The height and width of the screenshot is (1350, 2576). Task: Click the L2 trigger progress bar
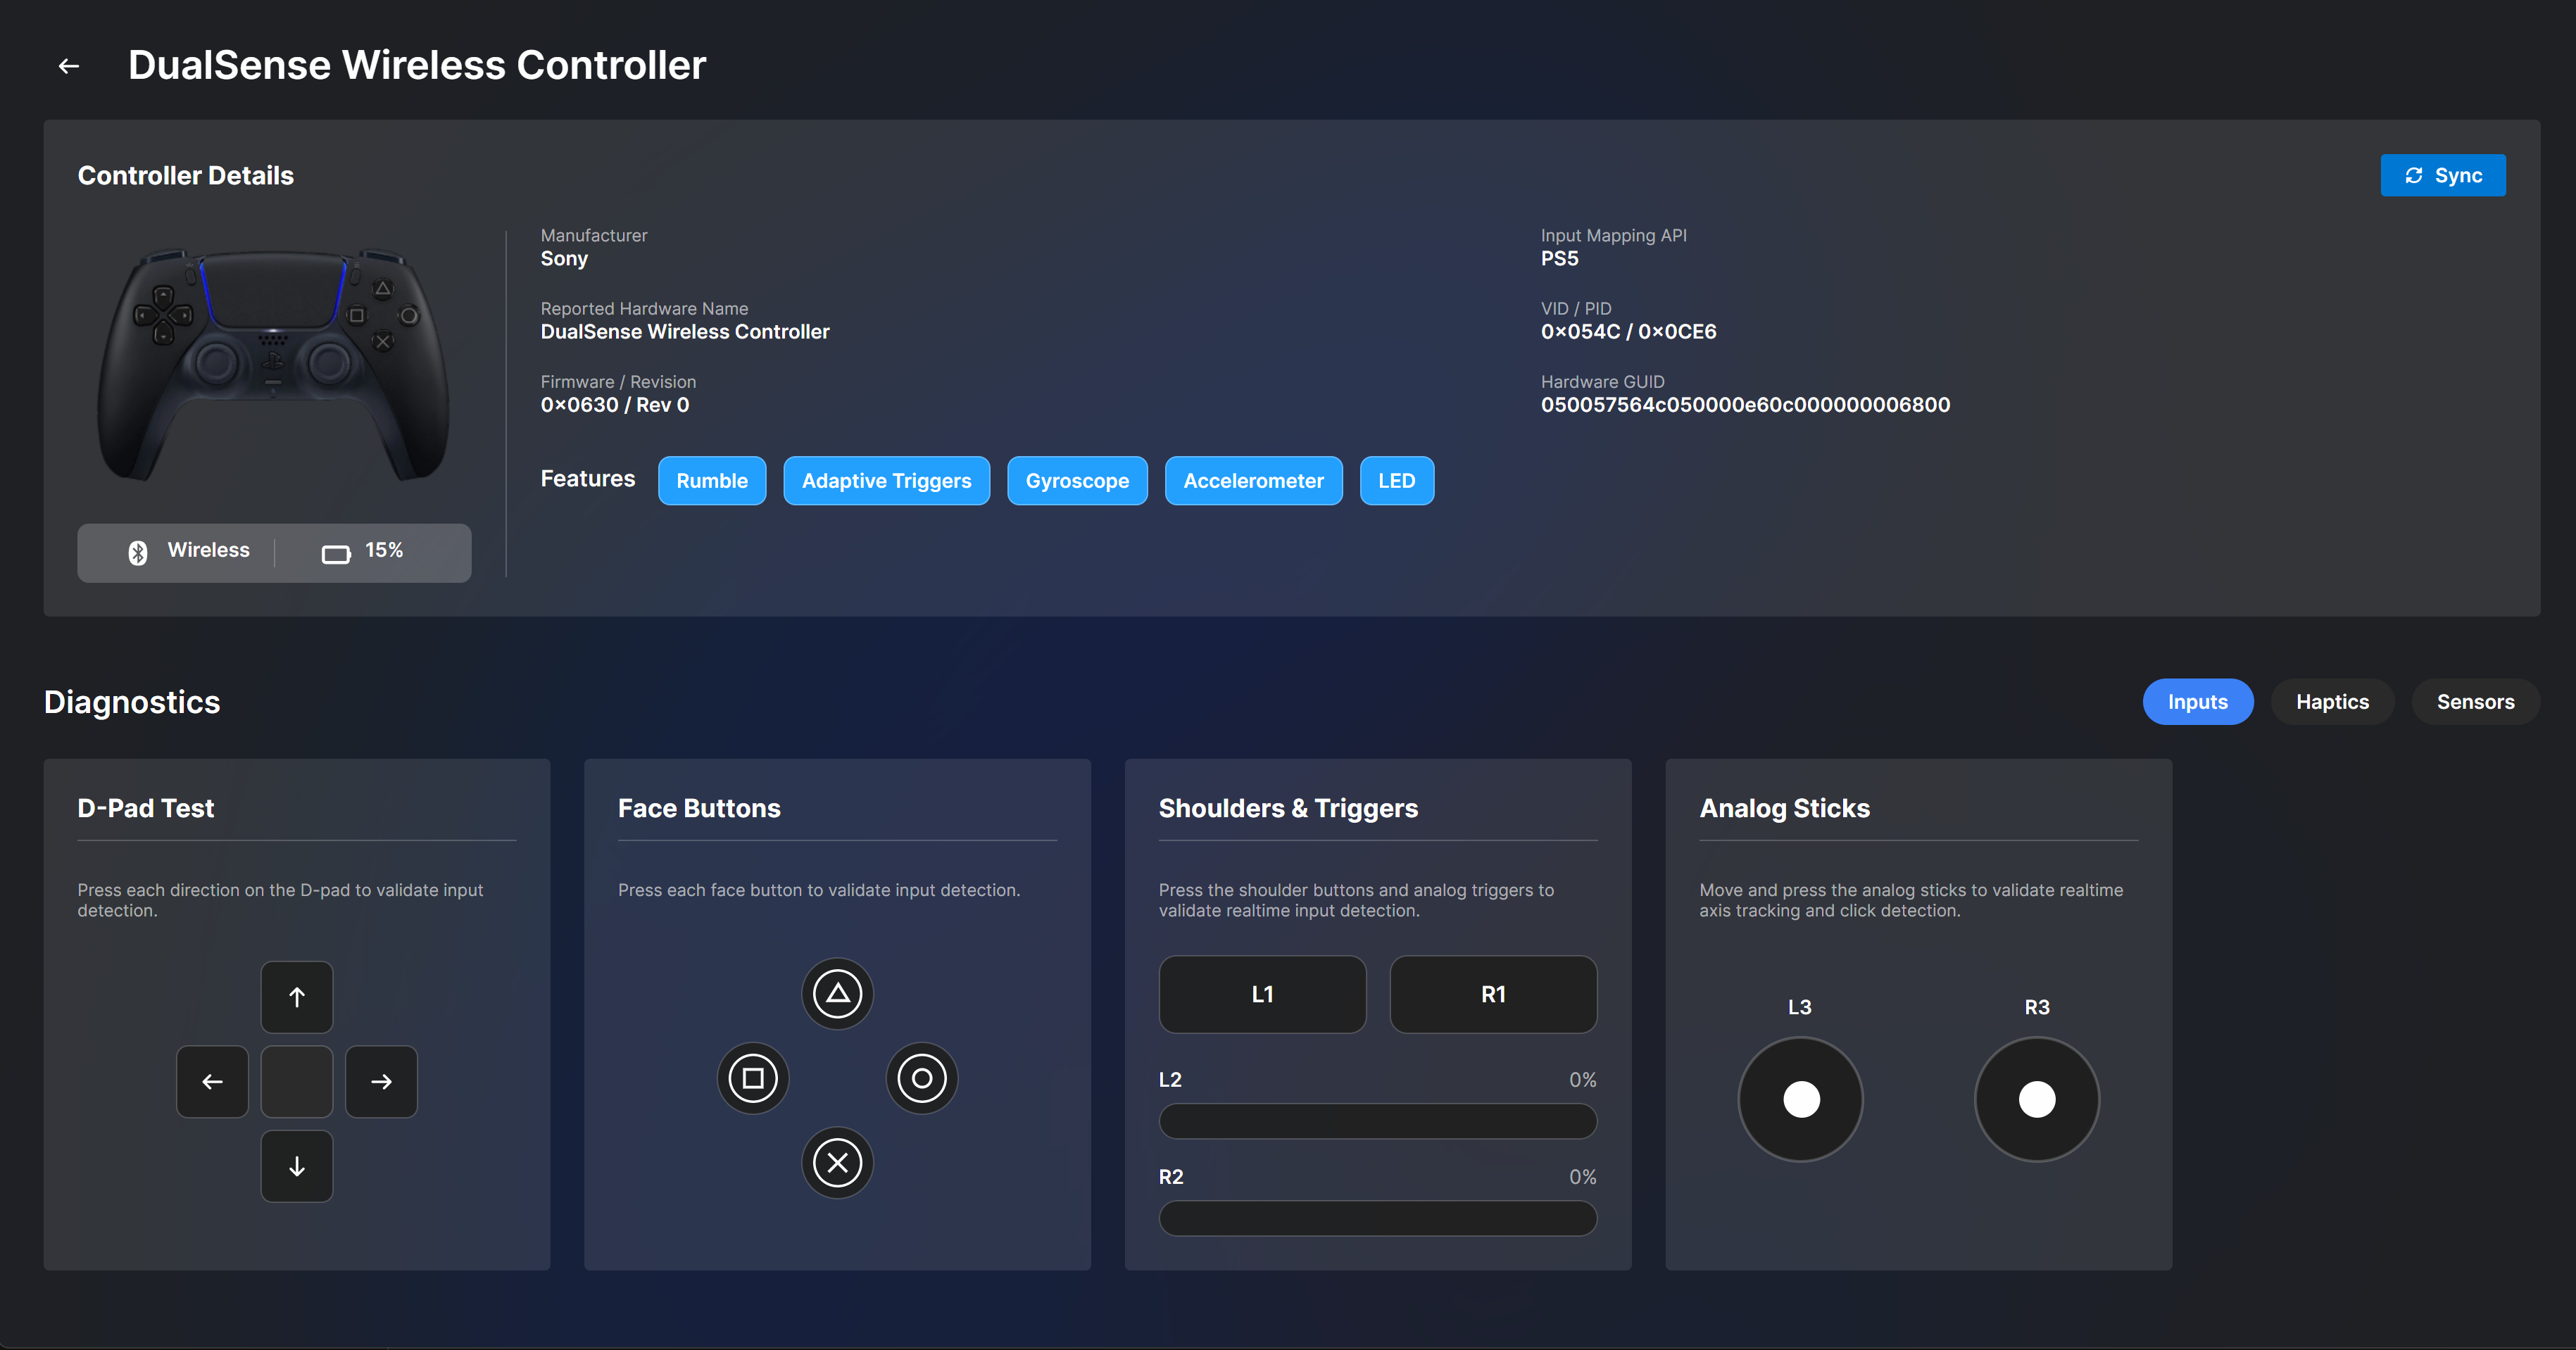pyautogui.click(x=1377, y=1121)
